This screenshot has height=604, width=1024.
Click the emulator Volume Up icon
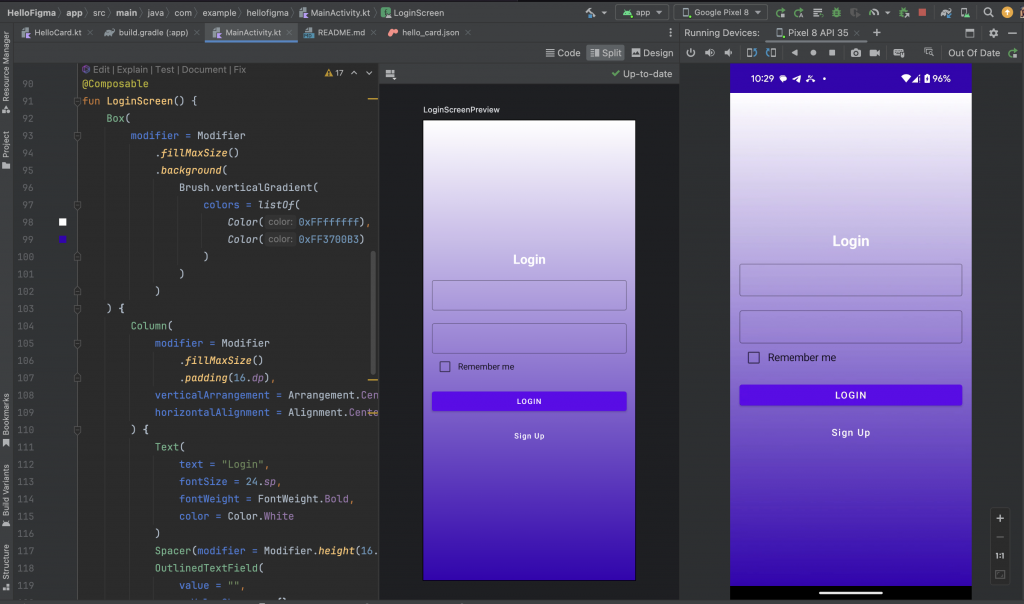709,53
